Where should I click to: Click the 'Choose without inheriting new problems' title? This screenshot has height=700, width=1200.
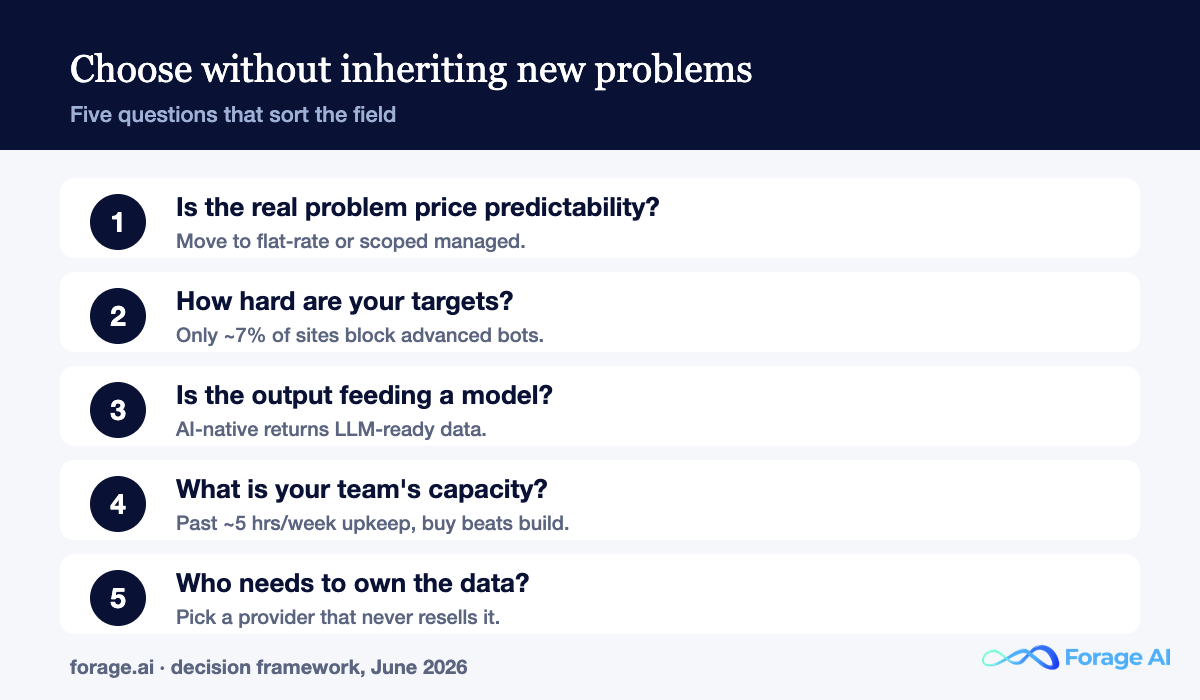click(411, 70)
